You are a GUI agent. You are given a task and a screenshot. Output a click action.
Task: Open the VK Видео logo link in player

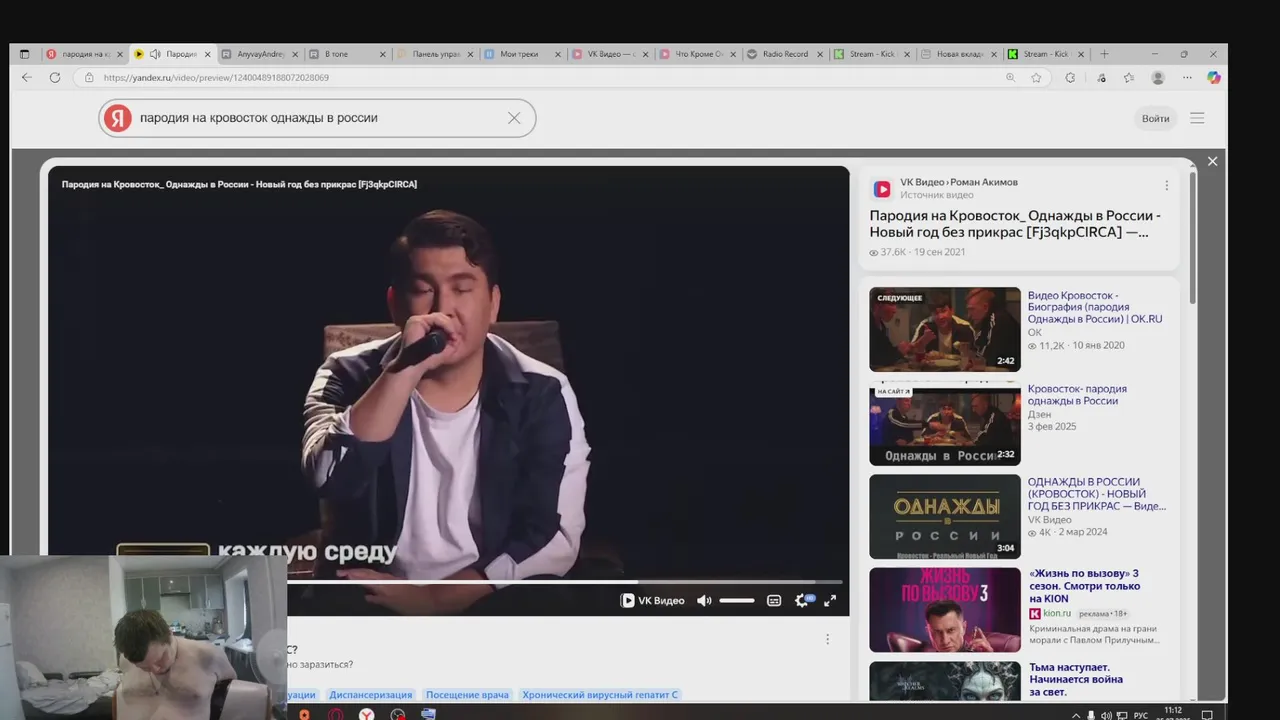pos(653,601)
